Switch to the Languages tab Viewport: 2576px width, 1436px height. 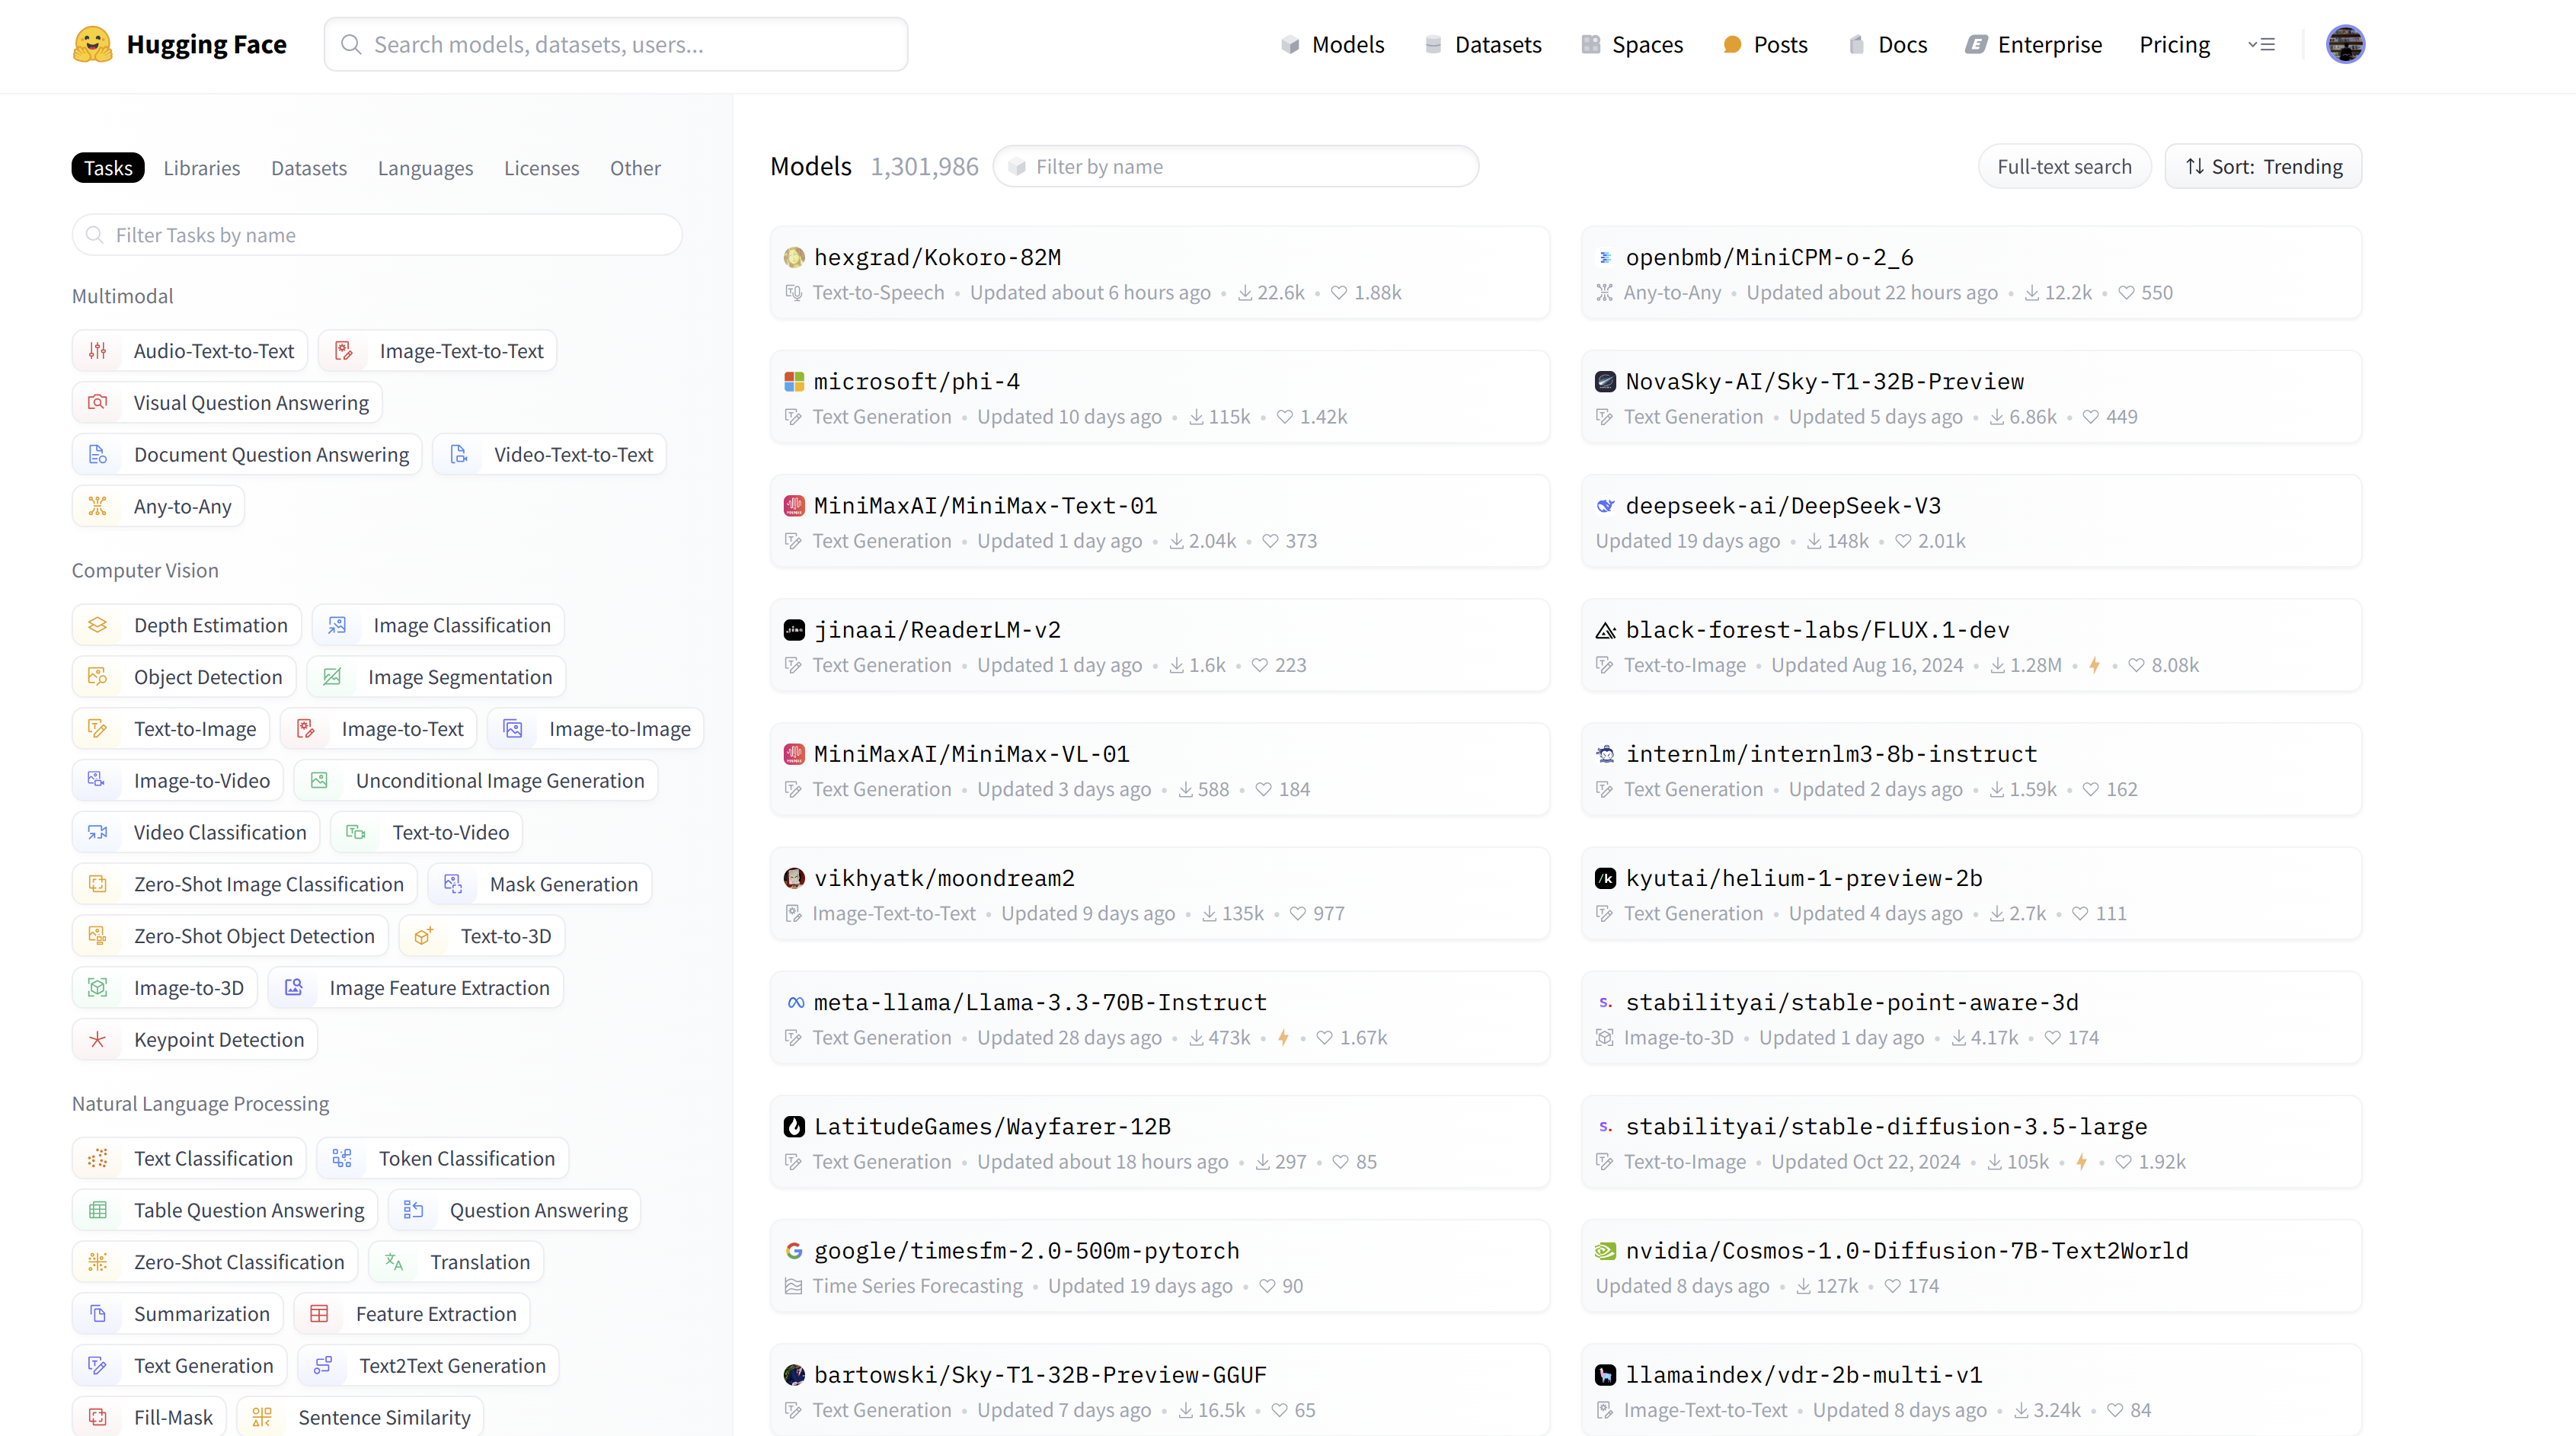coord(425,168)
